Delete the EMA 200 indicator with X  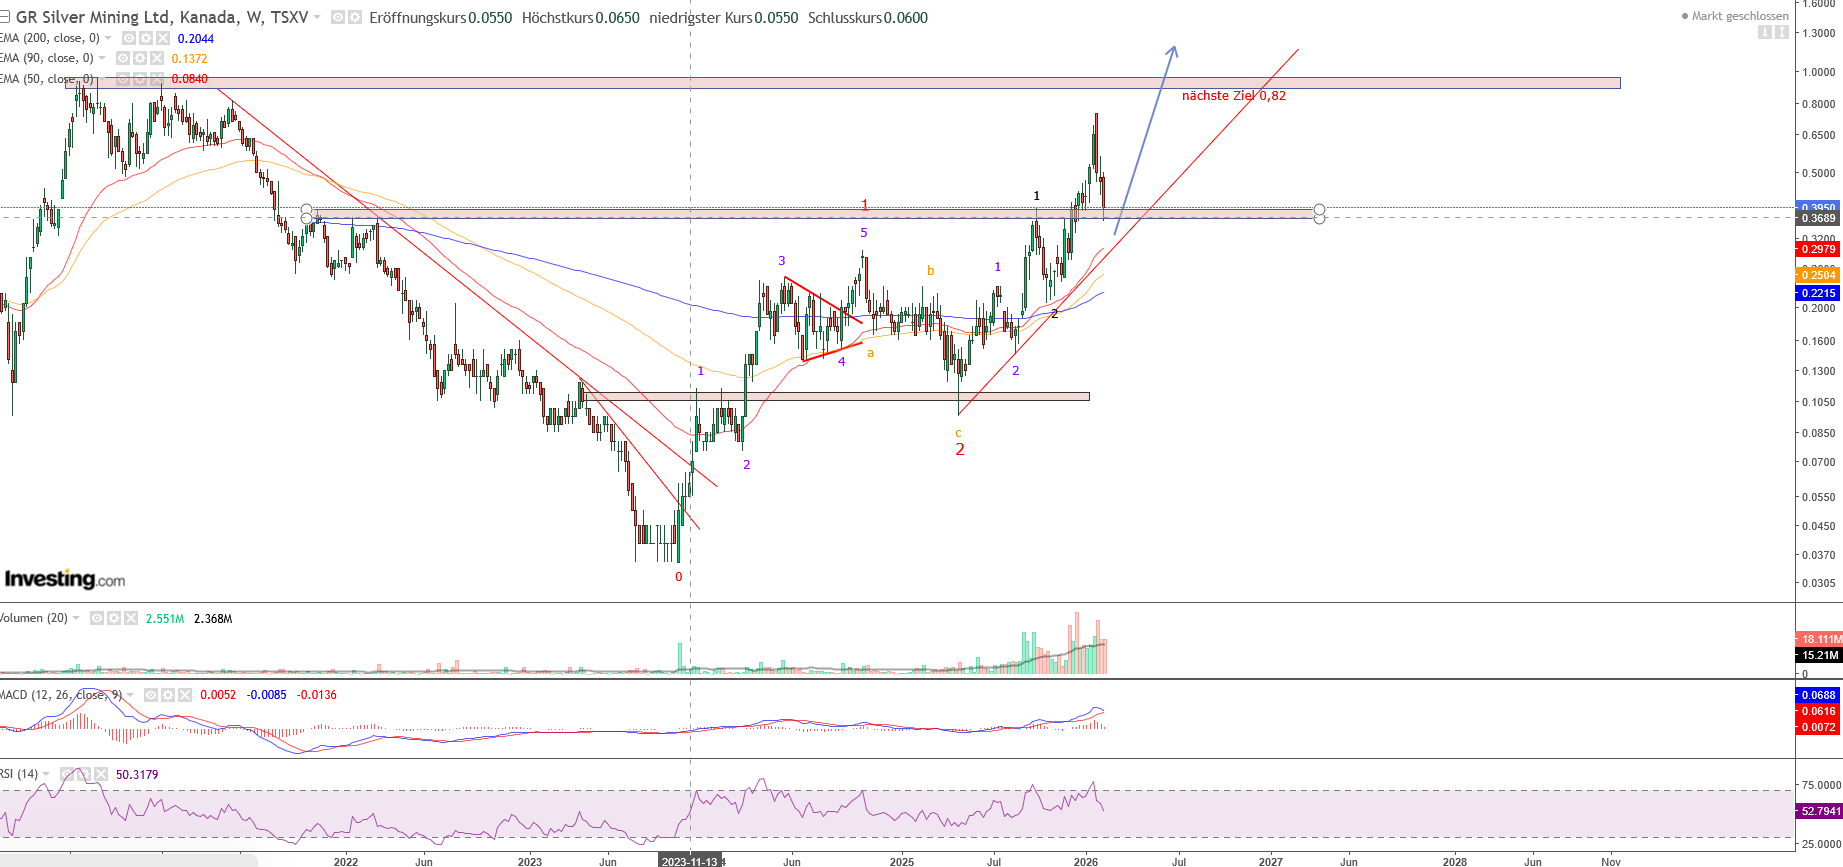(x=162, y=38)
